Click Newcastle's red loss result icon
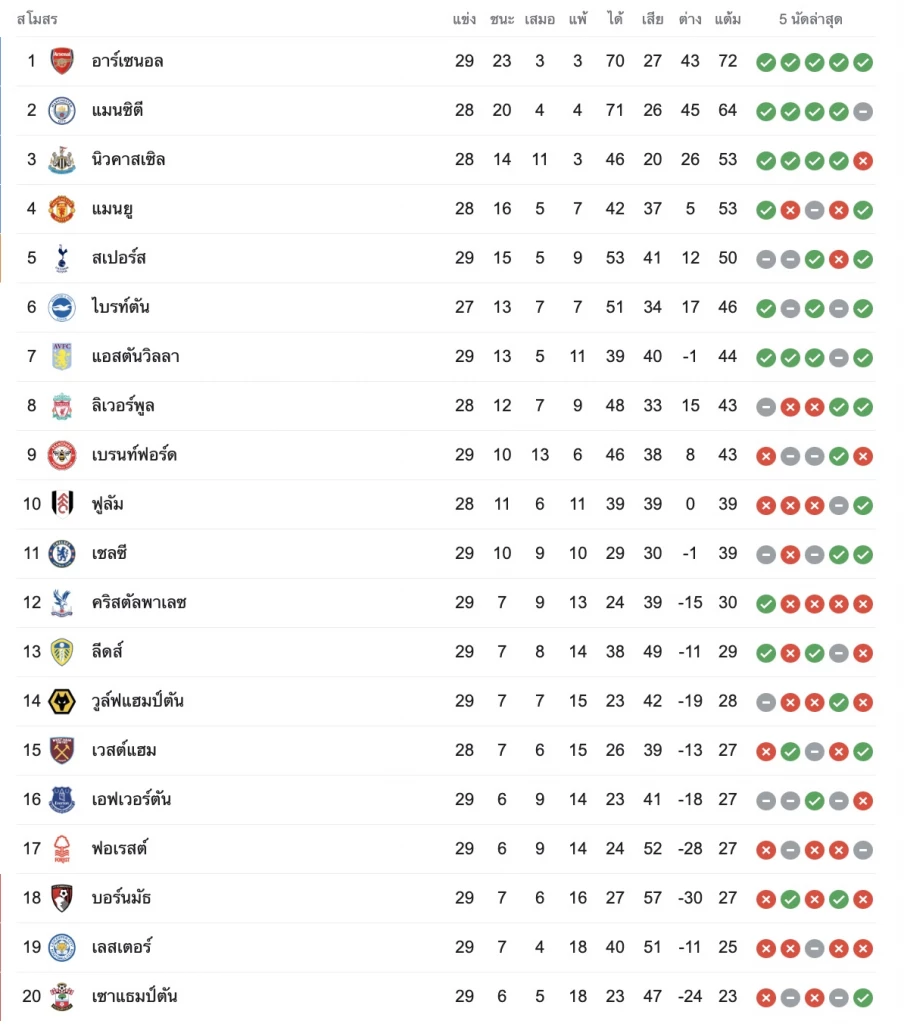Image resolution: width=904 pixels, height=1024 pixels. [863, 161]
